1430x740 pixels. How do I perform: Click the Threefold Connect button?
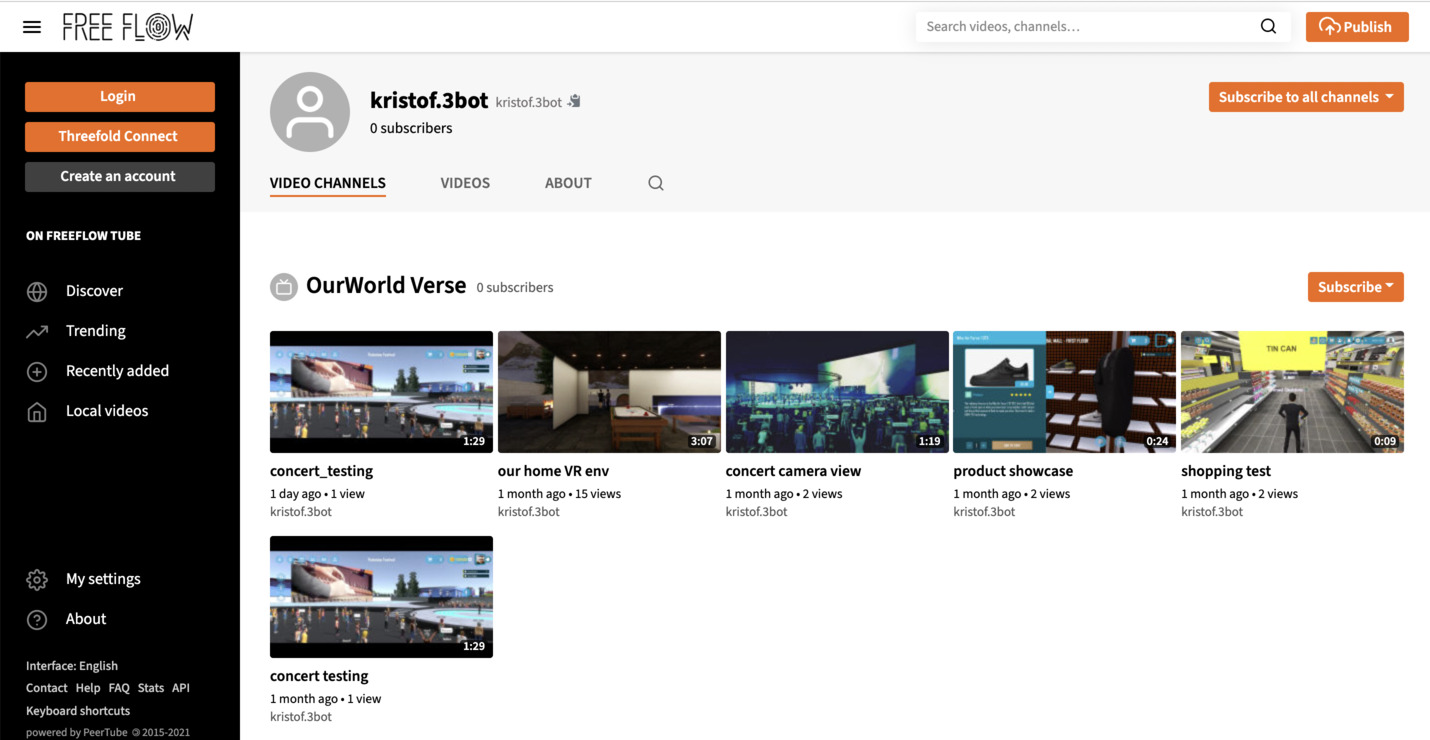coord(119,136)
